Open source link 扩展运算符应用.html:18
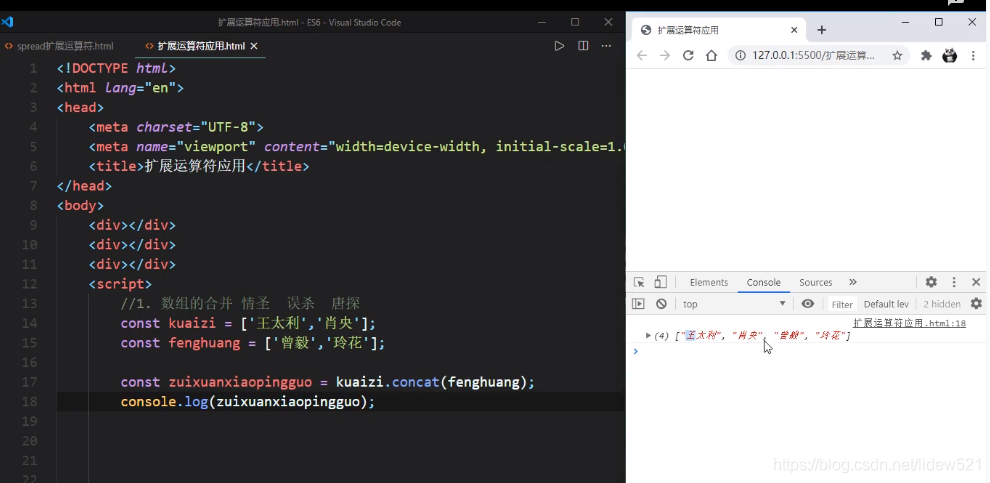Screen dimensions: 990x483 [909, 323]
